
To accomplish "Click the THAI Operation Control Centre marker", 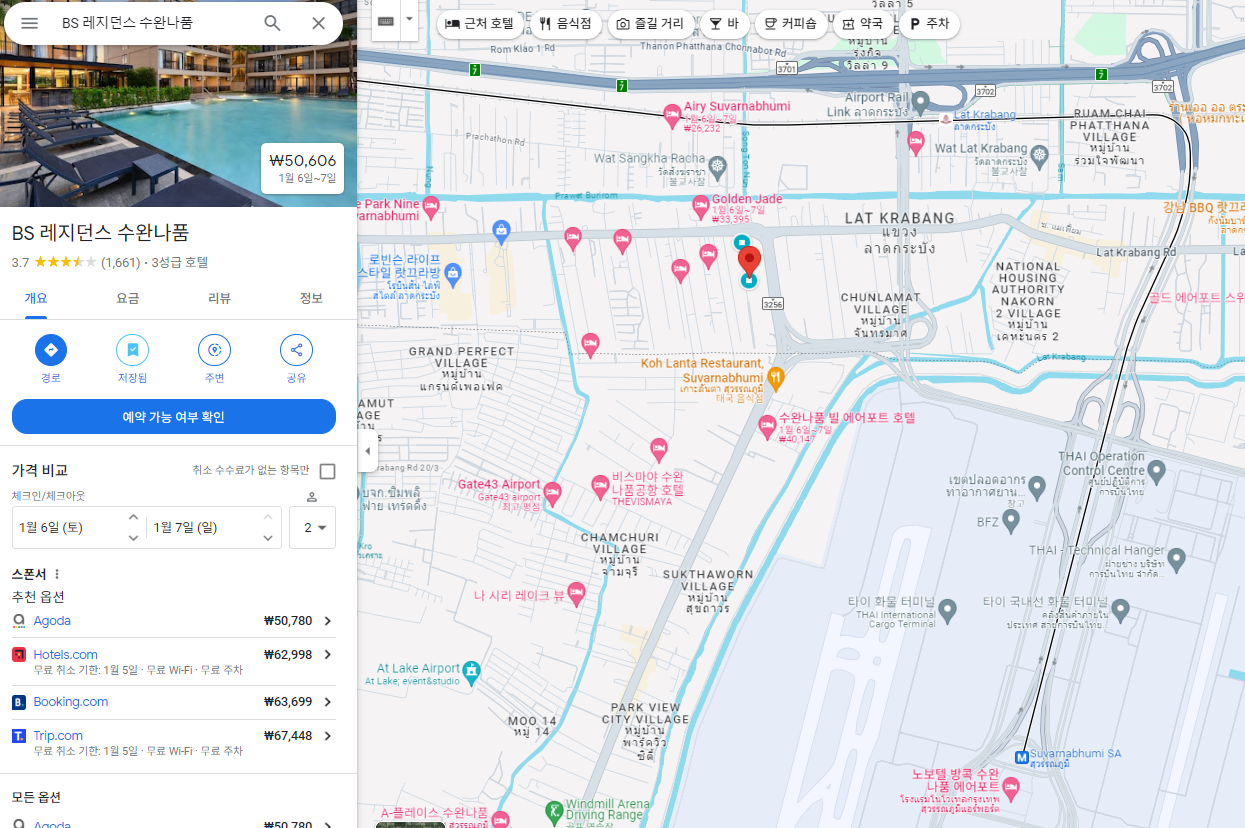I will (x=1157, y=469).
